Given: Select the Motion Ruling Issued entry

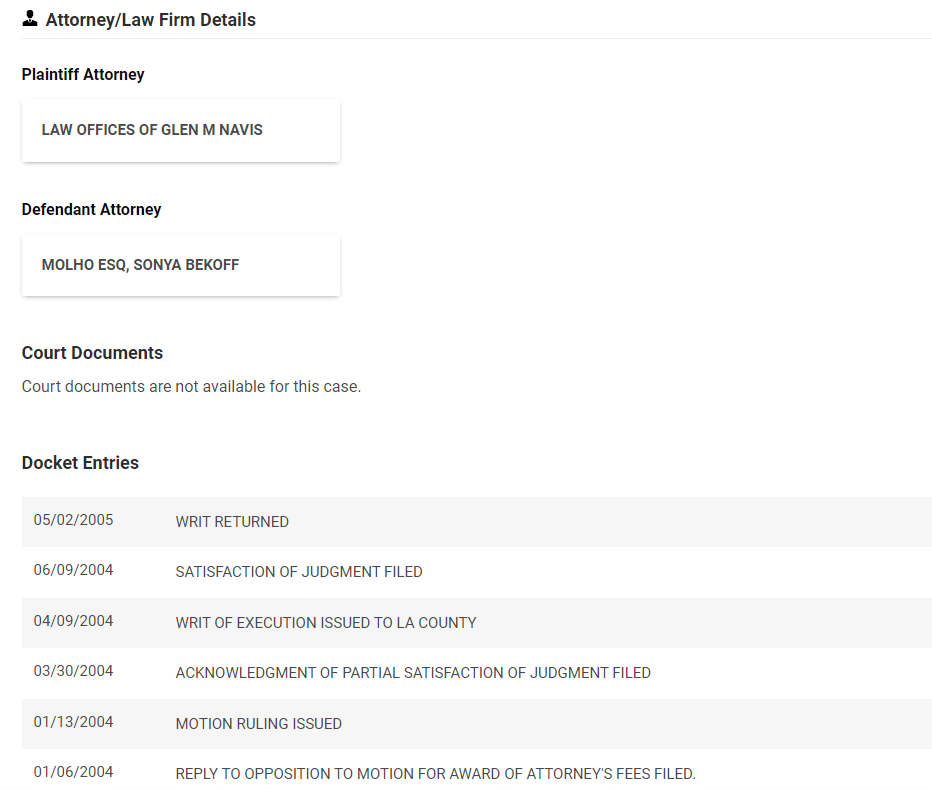Looking at the screenshot, I should click(258, 723).
